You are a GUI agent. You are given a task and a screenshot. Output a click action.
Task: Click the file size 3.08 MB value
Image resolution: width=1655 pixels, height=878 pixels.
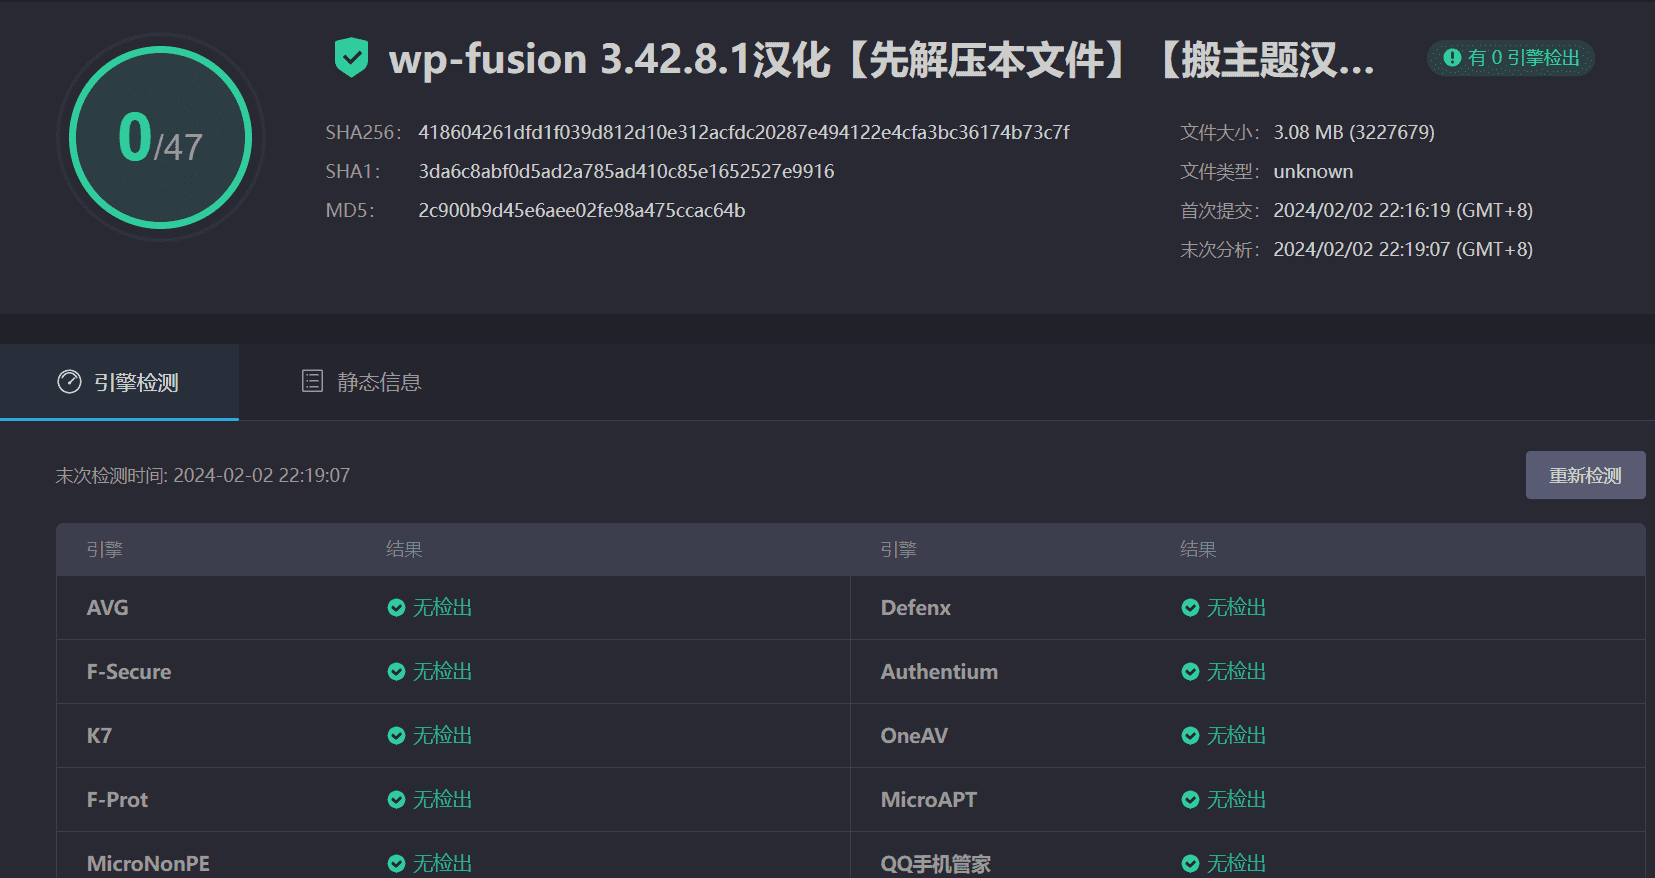point(1354,132)
